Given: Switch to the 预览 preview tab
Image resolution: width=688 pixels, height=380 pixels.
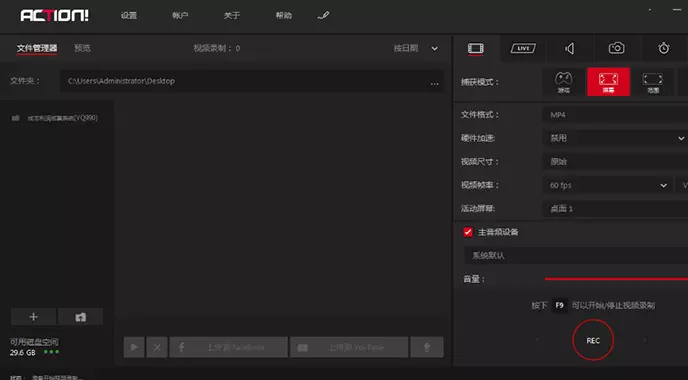Looking at the screenshot, I should click(x=82, y=48).
